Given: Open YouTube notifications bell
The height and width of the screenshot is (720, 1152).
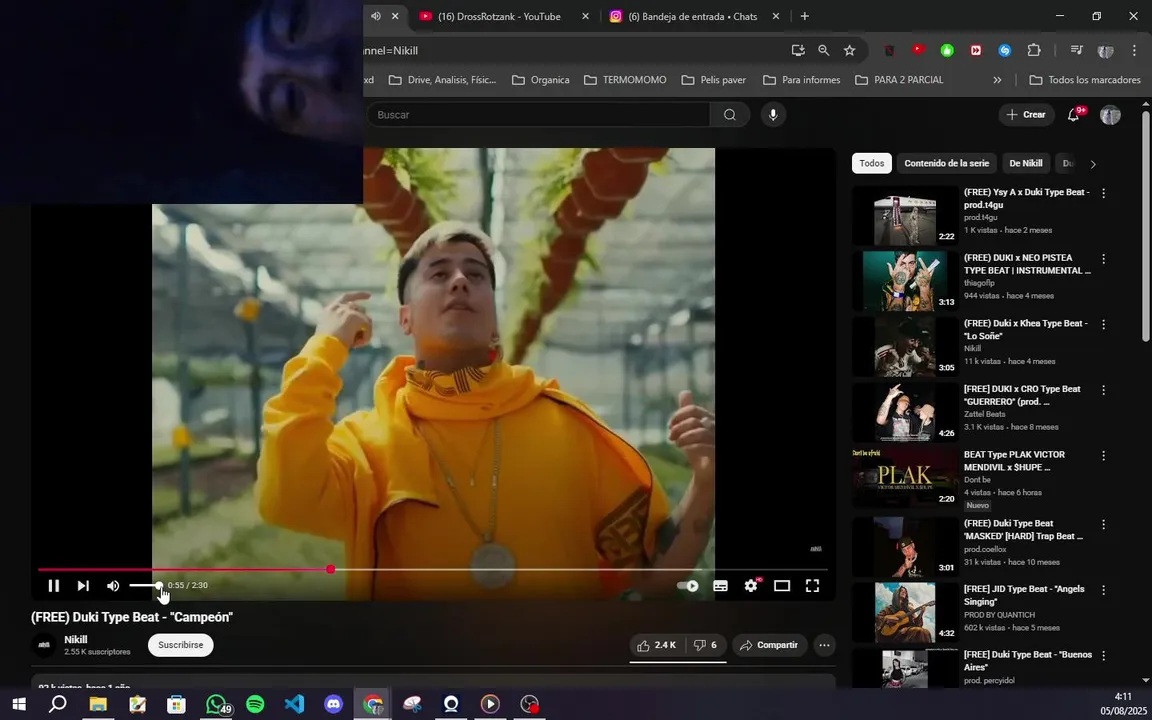Looking at the screenshot, I should [1074, 115].
